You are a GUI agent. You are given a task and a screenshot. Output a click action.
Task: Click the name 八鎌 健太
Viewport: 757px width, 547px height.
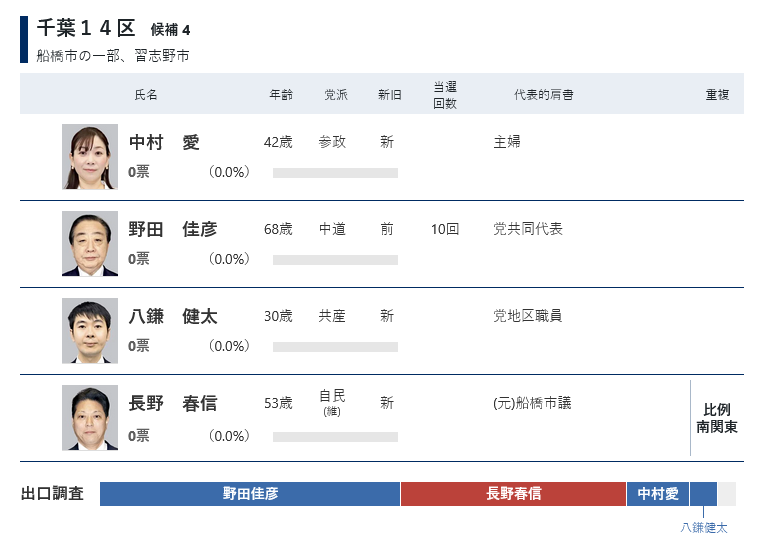[x=173, y=317]
